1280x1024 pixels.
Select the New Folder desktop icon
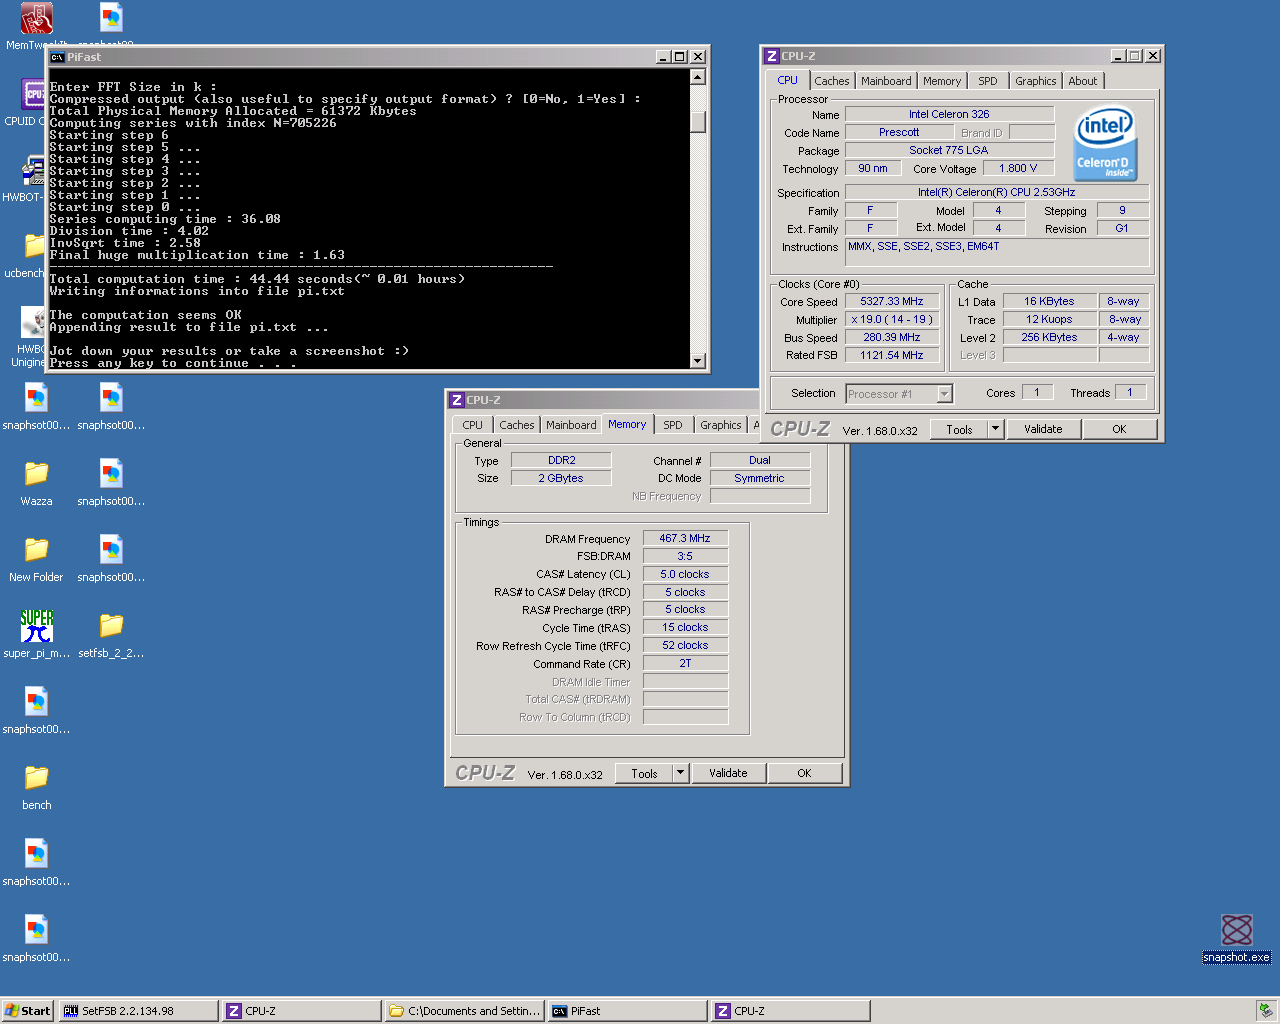point(36,549)
